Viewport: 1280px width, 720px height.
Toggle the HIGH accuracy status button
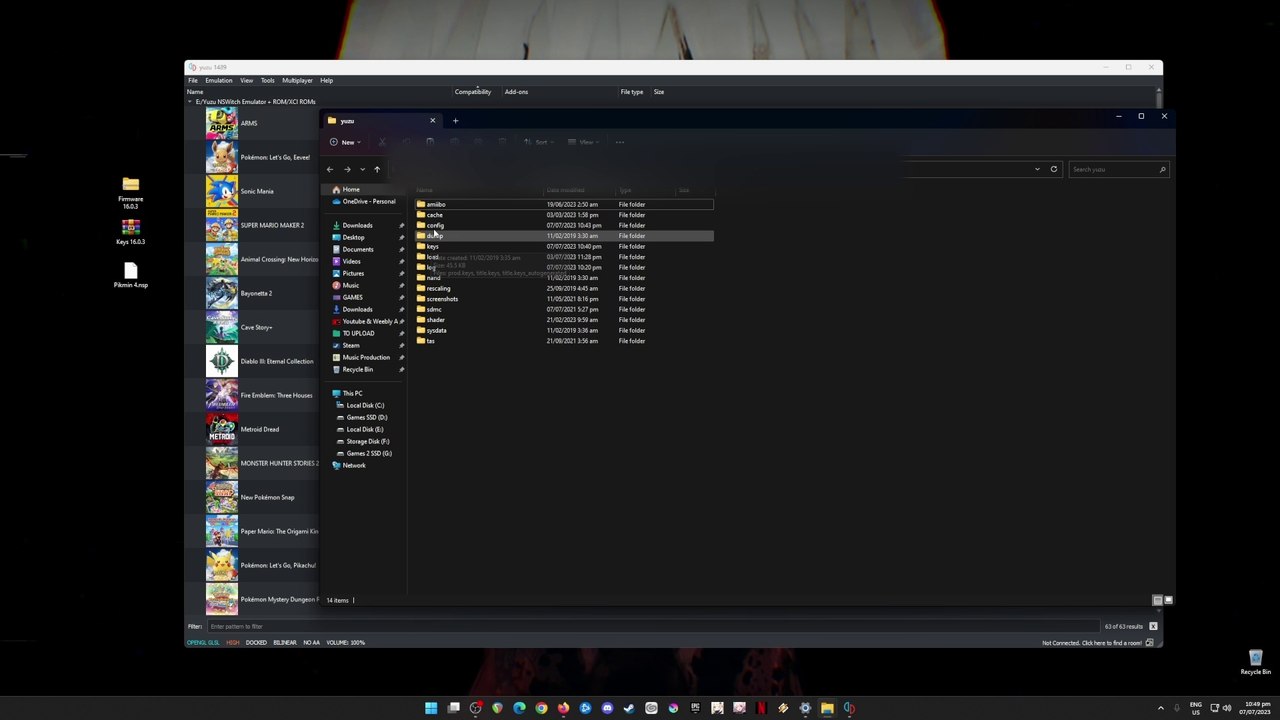tap(233, 642)
